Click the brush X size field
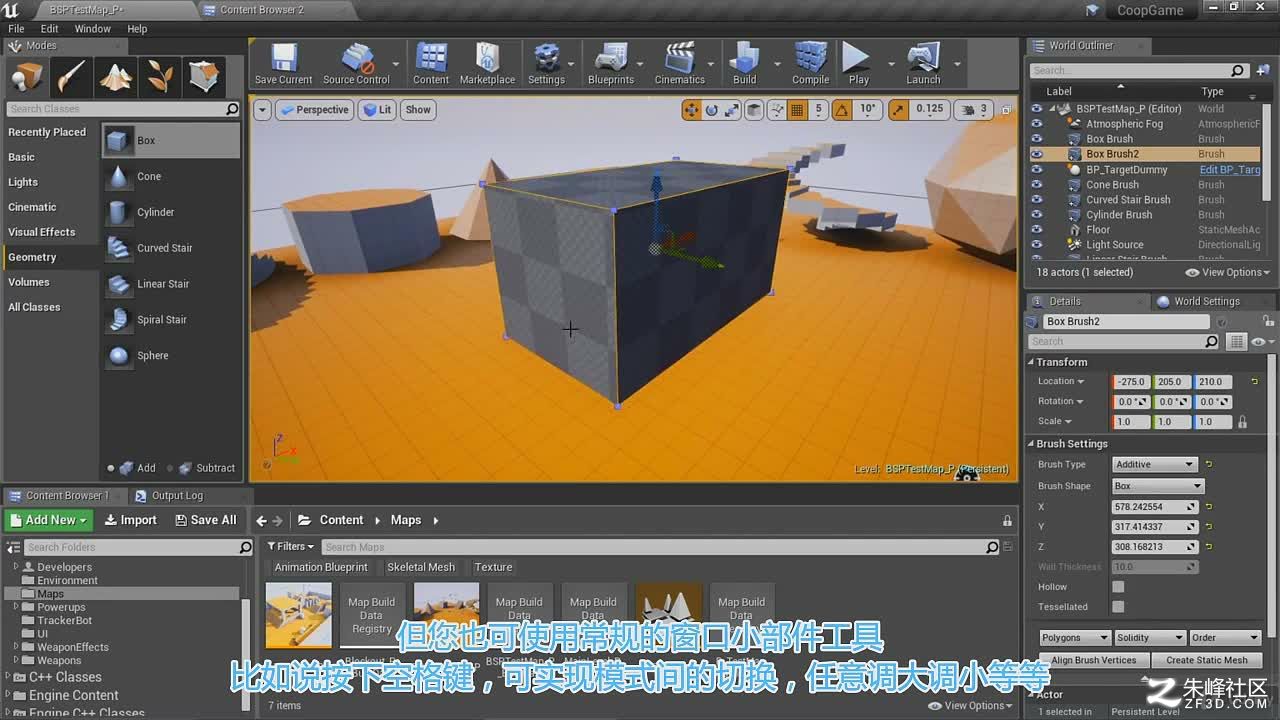1280x720 pixels. [1155, 507]
